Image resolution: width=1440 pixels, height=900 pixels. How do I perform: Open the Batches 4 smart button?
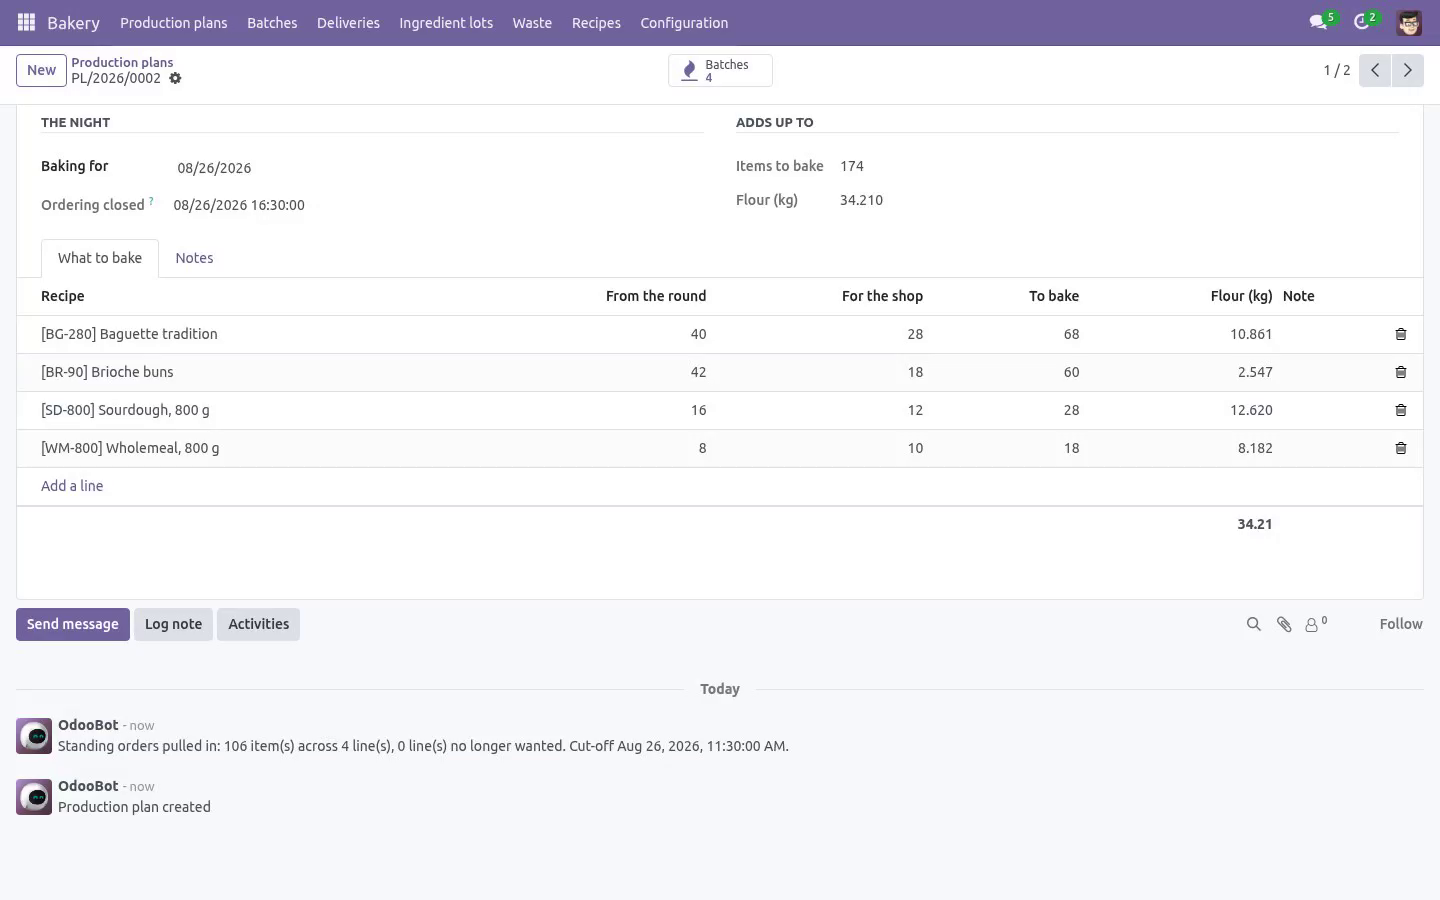(720, 70)
